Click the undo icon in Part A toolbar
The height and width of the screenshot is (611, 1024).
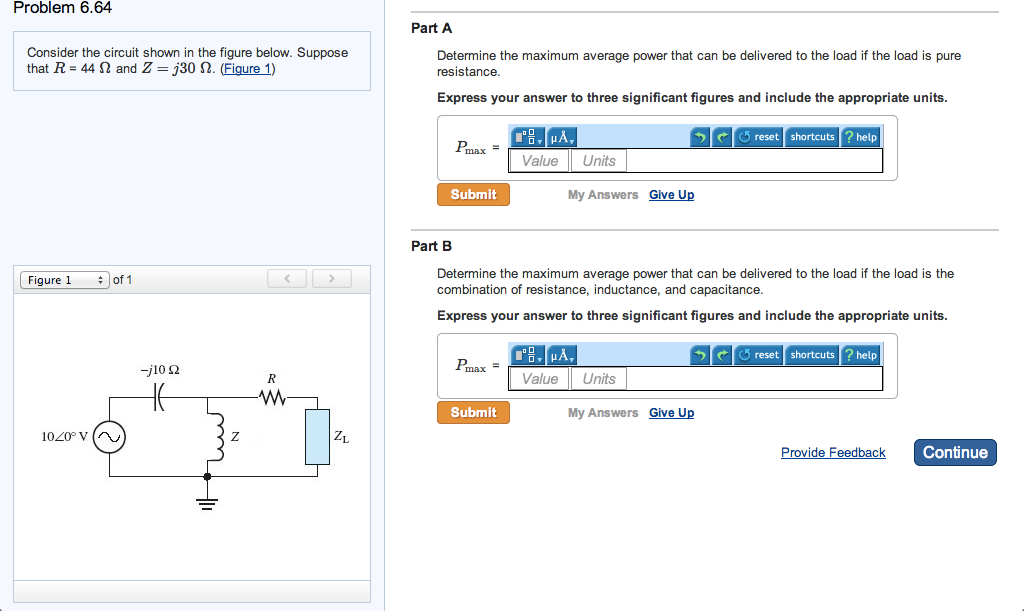(702, 137)
